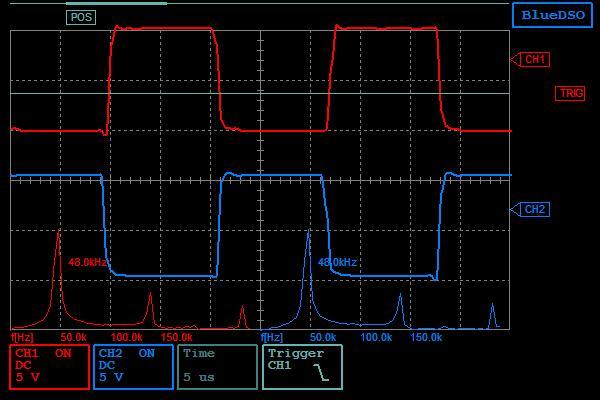Toggle trigger falling edge icon
This screenshot has width=600, height=400.
point(321,372)
